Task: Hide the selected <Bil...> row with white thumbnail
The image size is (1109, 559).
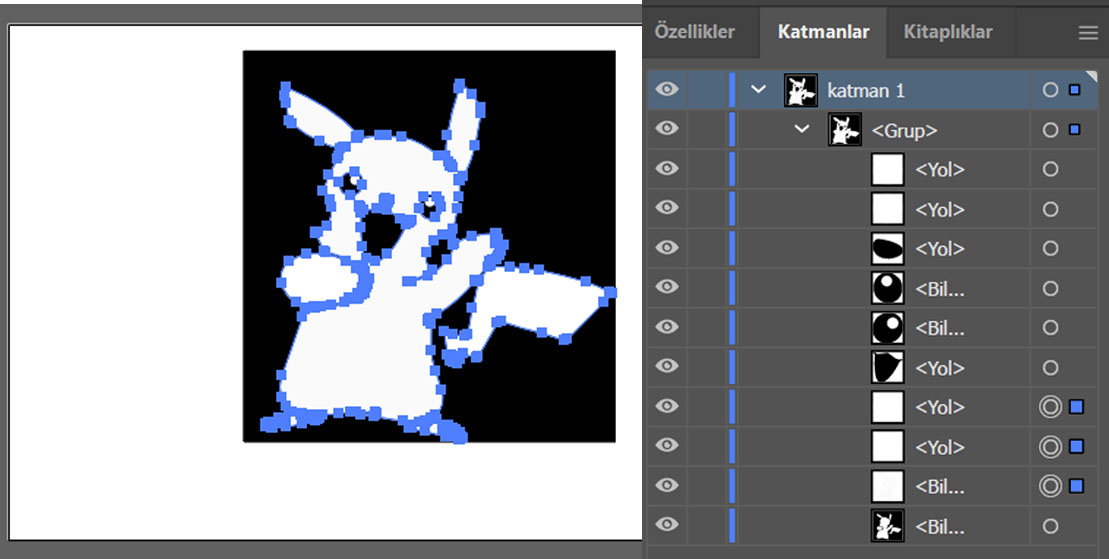Action: (x=667, y=485)
